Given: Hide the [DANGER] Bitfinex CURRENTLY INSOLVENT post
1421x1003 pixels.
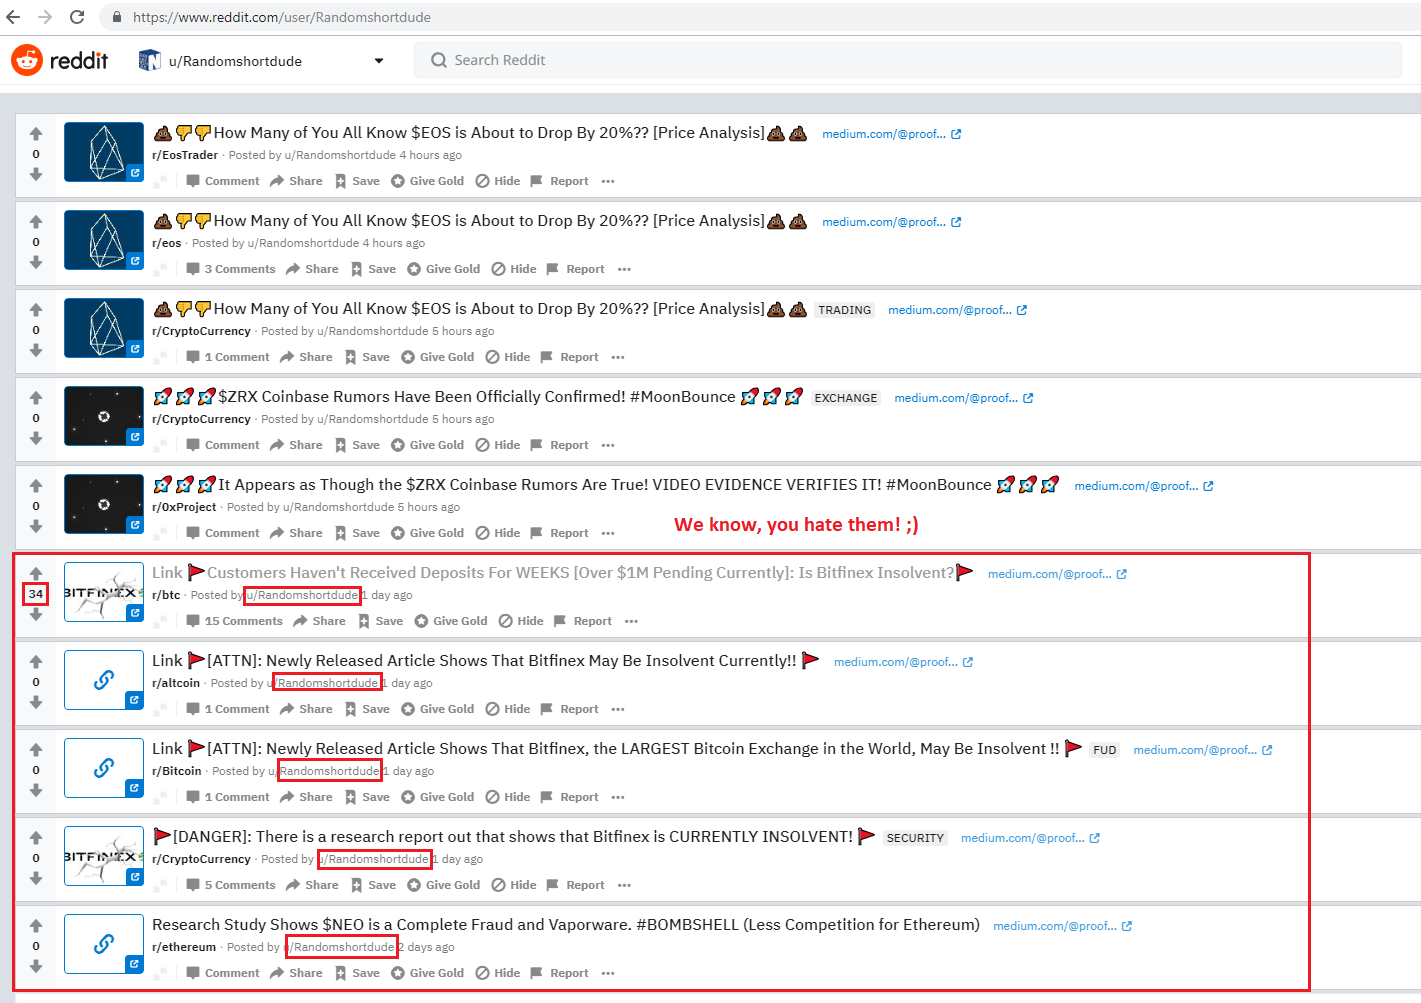Looking at the screenshot, I should 514,885.
